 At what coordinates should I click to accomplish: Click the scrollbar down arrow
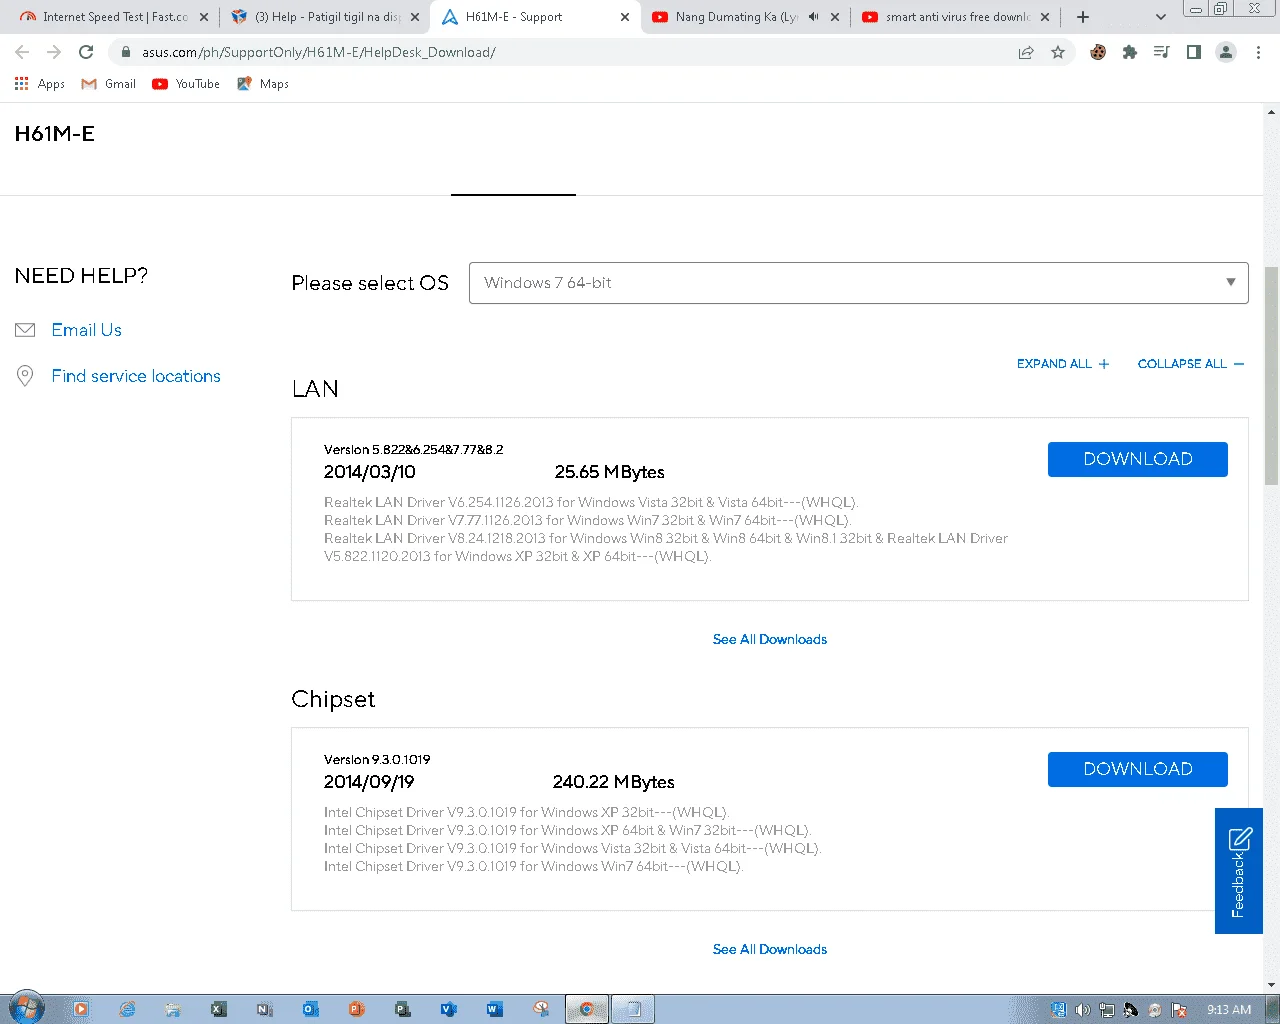1271,985
